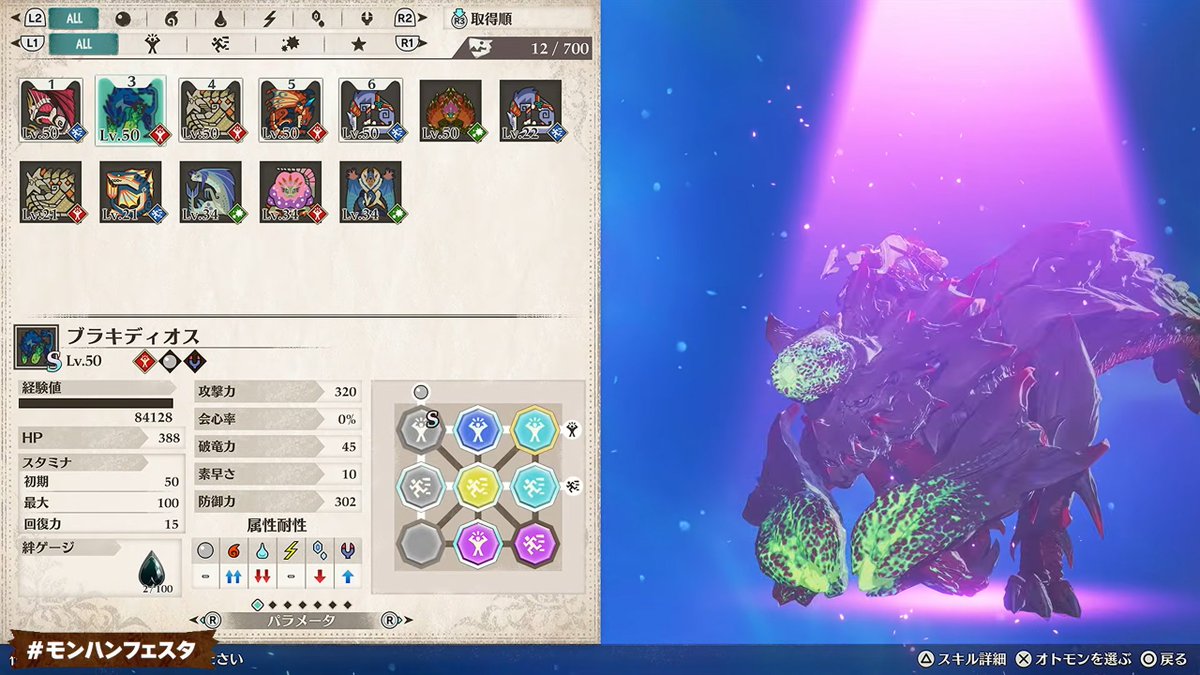
Task: Click the gray non-elemental badge under ブラキディオス
Action: pos(169,361)
